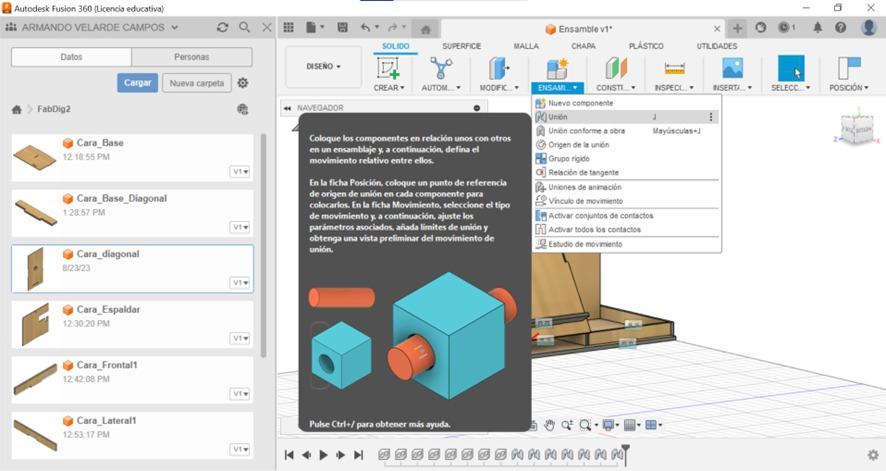Undo the last action
Viewport: 886px width, 471px height.
366,28
